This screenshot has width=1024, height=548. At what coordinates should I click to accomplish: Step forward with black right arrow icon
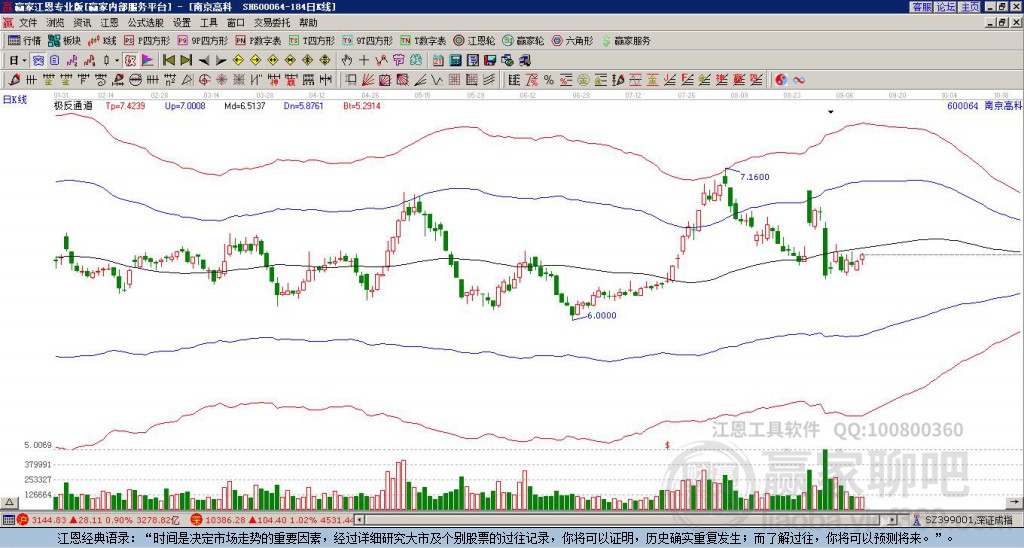221,61
